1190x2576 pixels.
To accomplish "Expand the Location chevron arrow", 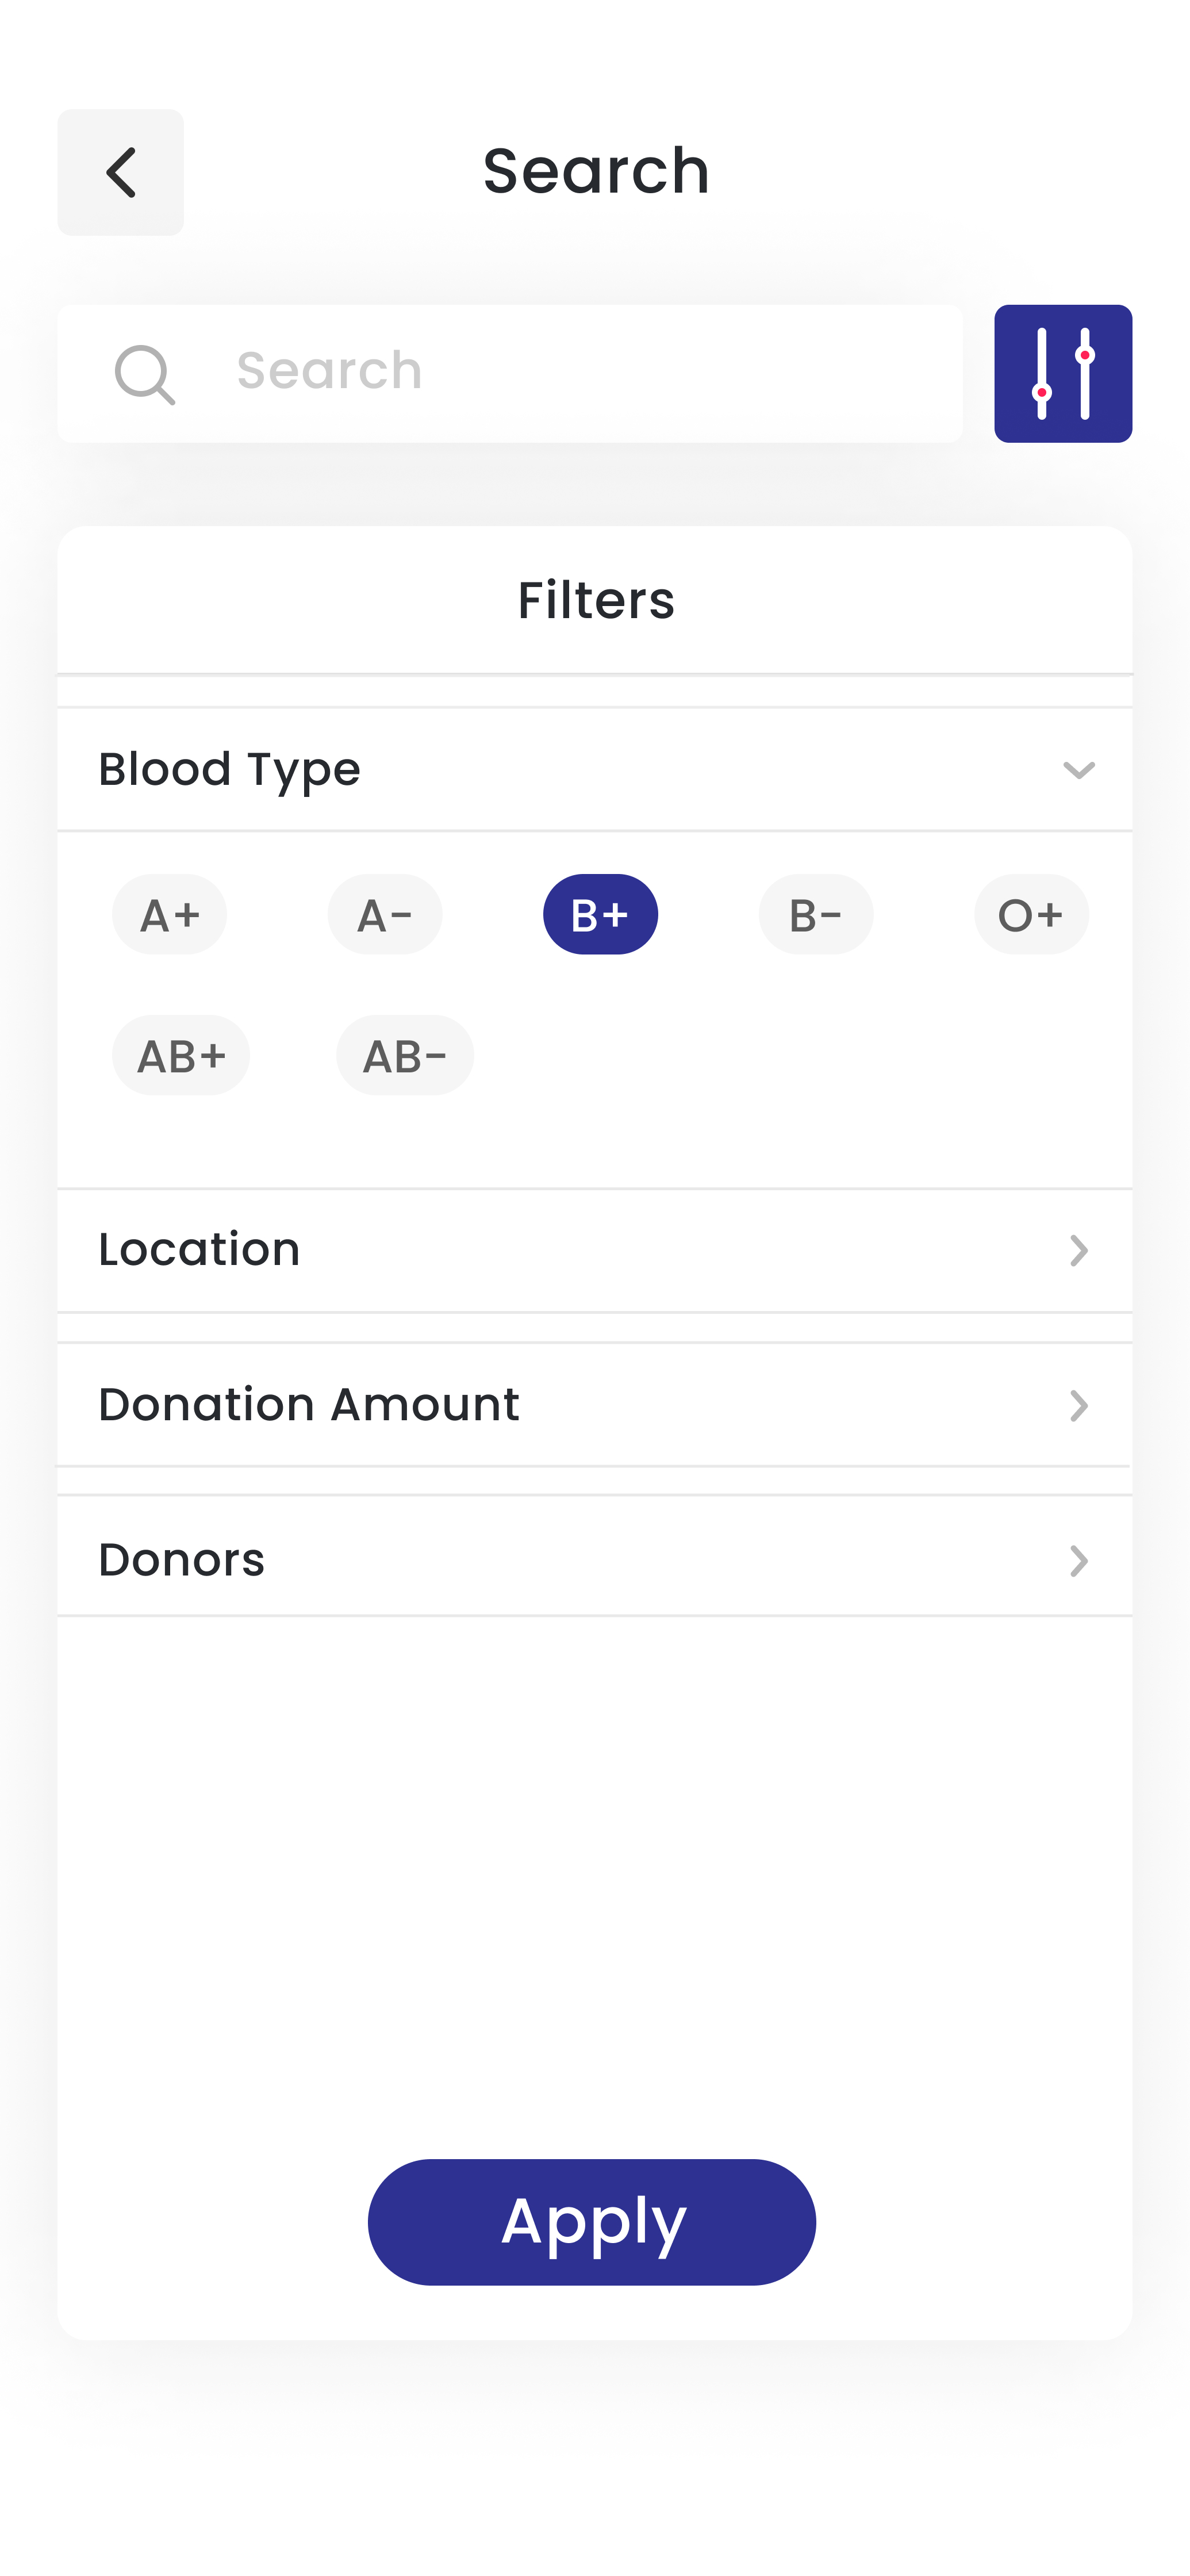I will (1078, 1250).
